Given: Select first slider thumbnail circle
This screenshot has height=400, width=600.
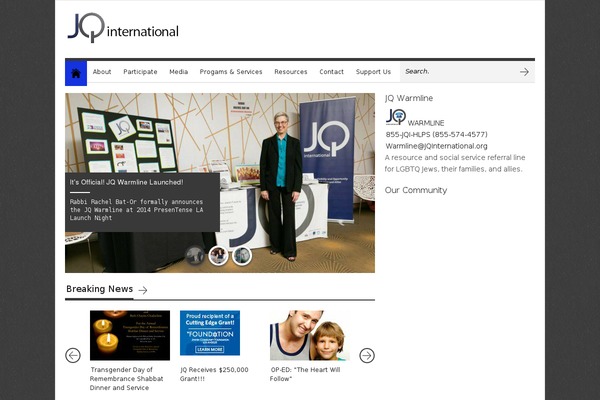Looking at the screenshot, I should [x=195, y=255].
